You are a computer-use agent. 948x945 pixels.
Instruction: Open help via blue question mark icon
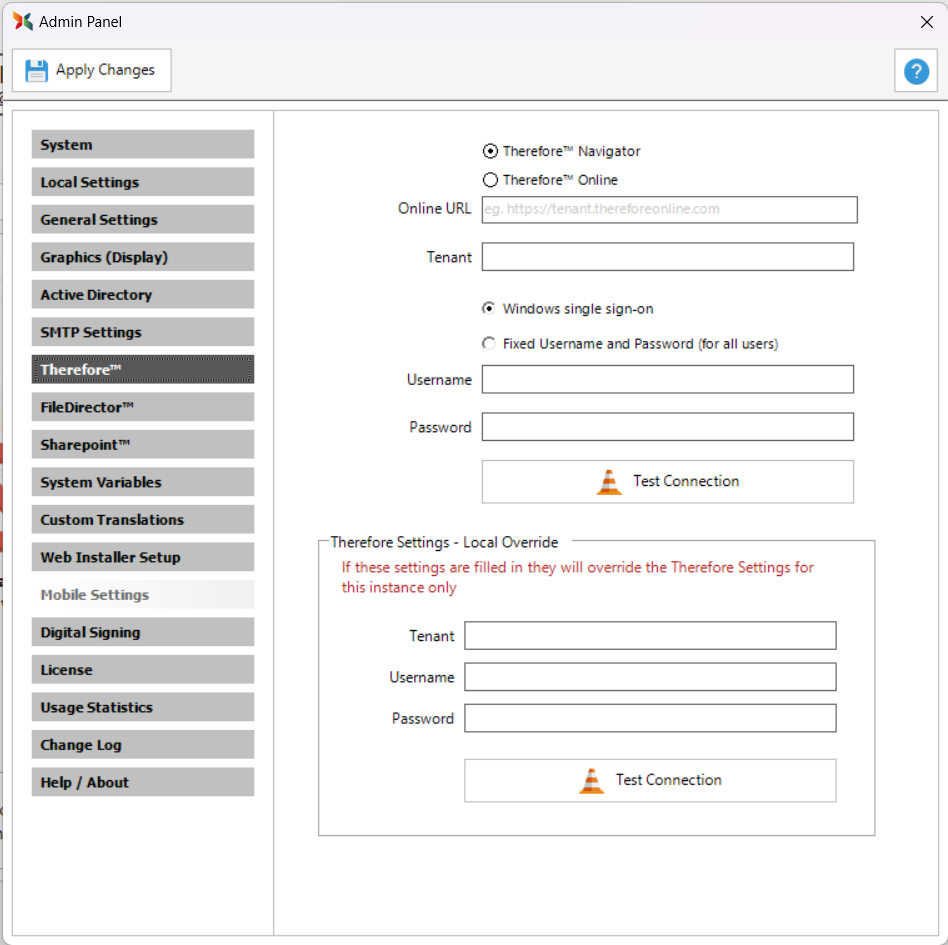coord(915,71)
